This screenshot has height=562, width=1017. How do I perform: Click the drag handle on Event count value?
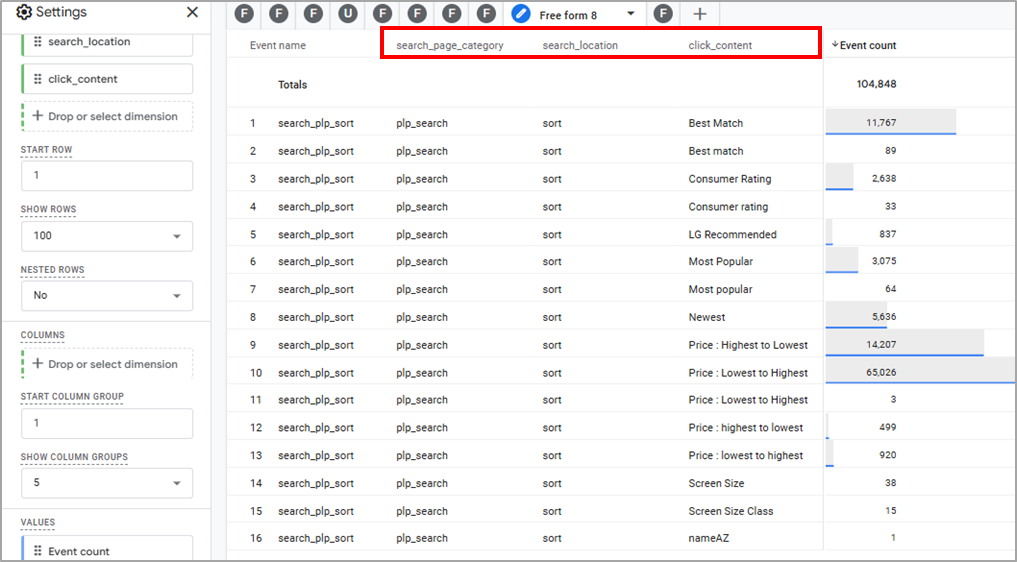coord(38,551)
